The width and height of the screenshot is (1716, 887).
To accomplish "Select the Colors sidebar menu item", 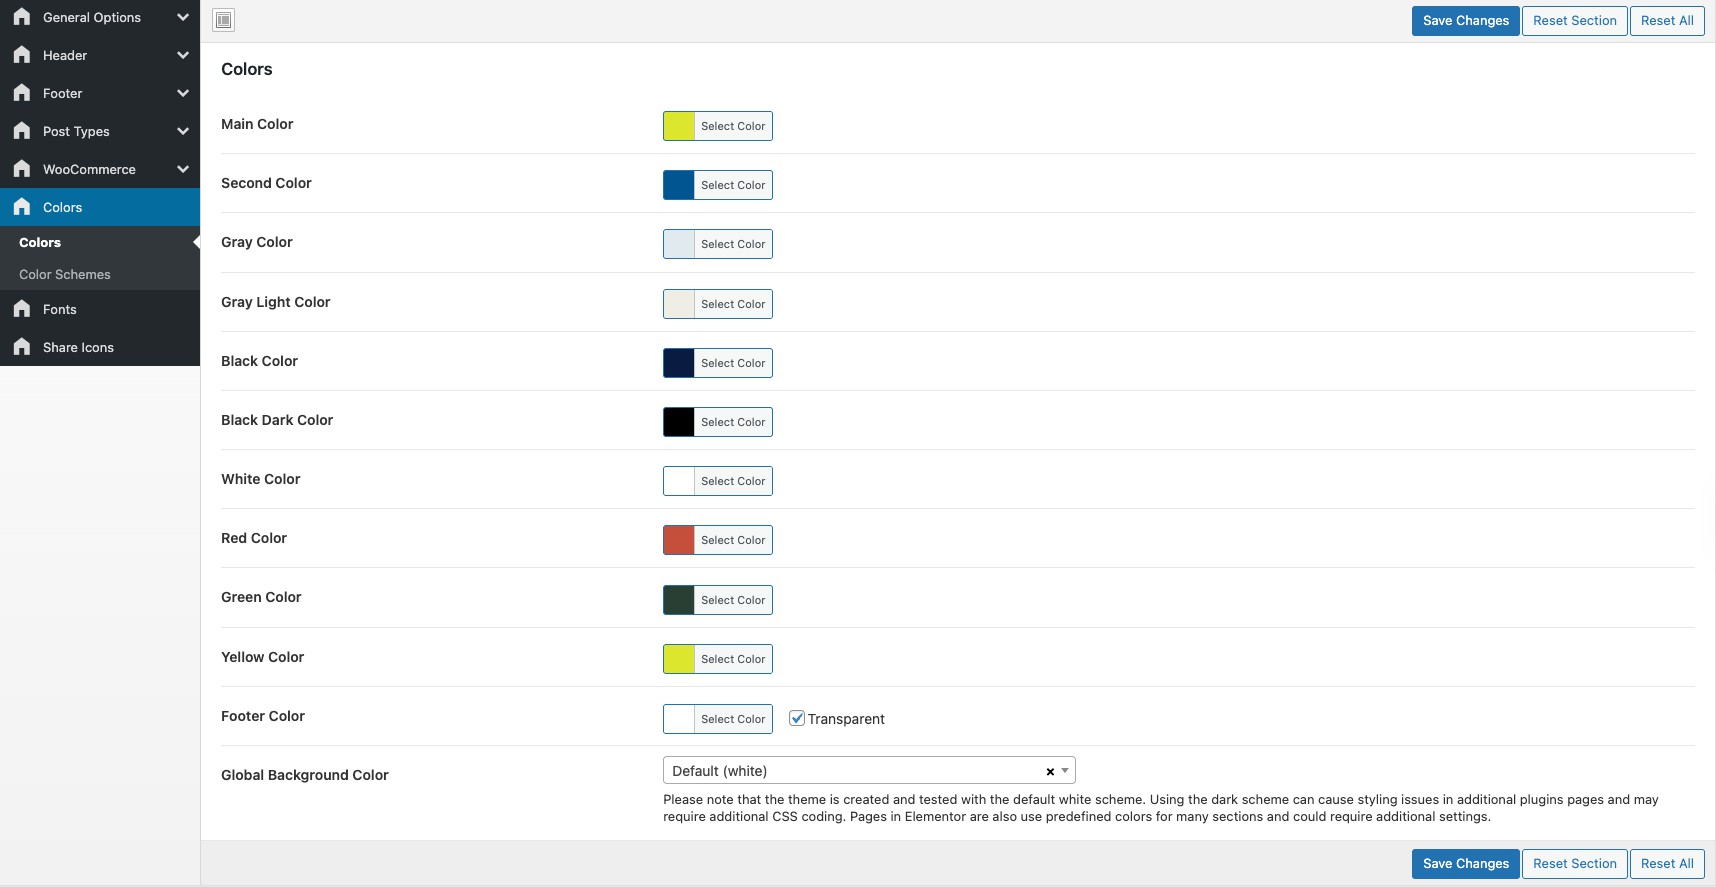I will pyautogui.click(x=63, y=207).
